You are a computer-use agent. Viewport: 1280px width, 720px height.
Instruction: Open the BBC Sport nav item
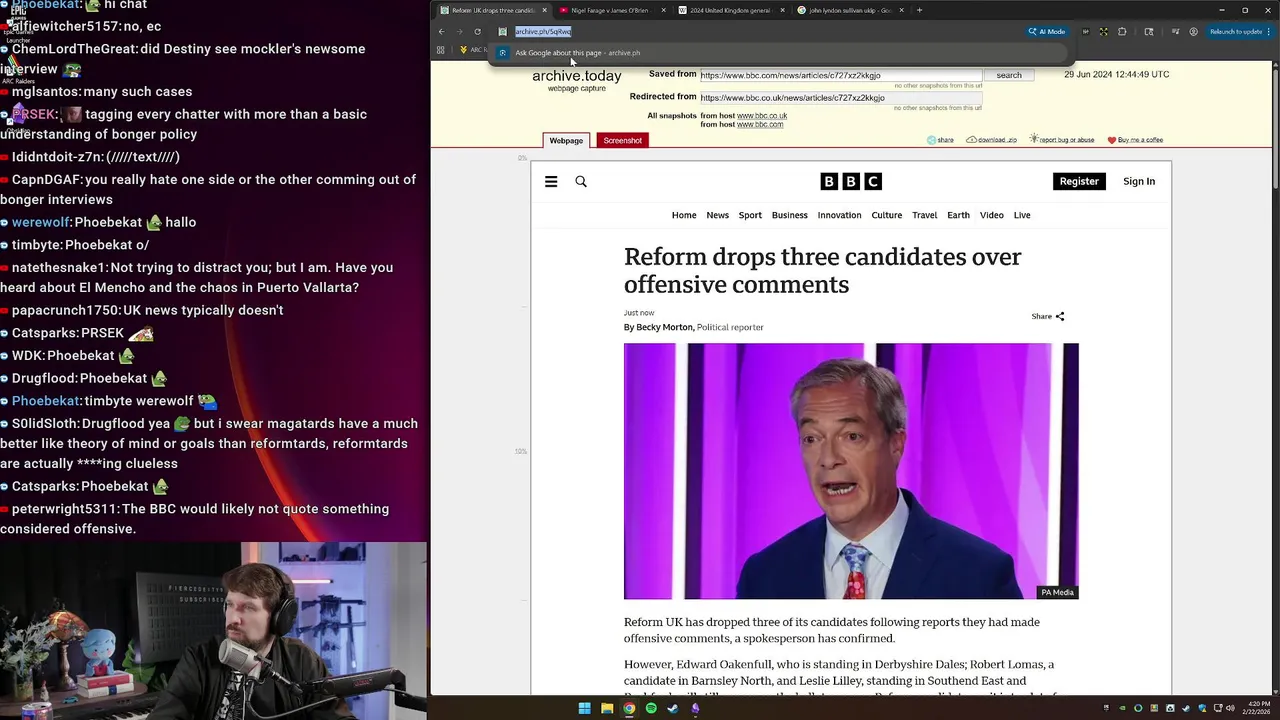750,215
